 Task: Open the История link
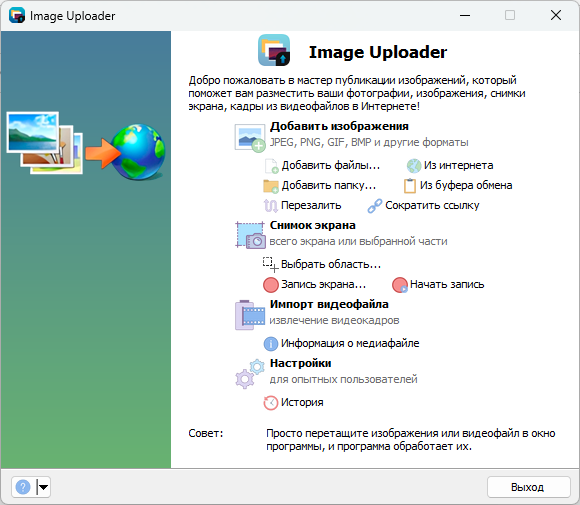[302, 402]
